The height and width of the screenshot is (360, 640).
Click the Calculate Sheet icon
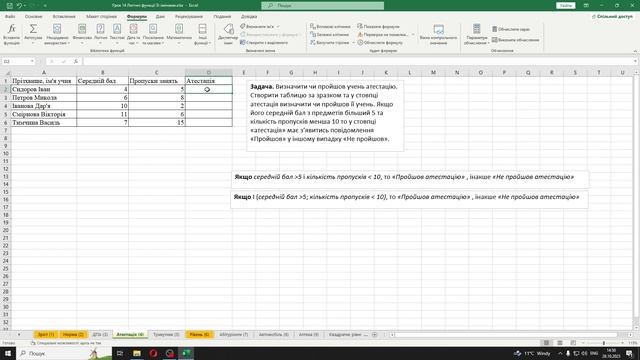point(494,40)
